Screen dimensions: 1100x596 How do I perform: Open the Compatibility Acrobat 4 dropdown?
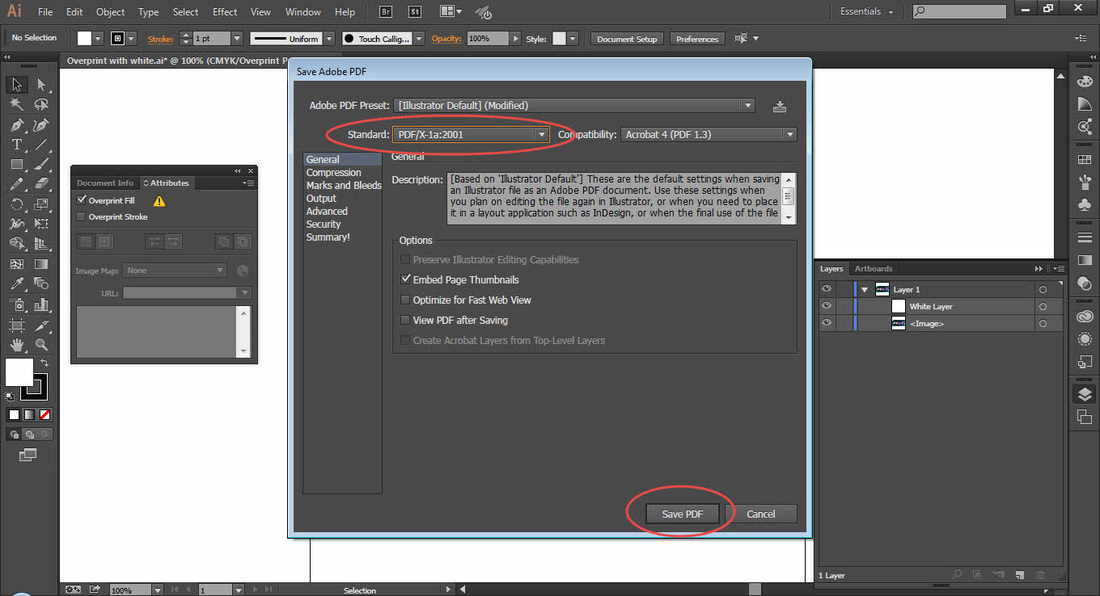[709, 135]
